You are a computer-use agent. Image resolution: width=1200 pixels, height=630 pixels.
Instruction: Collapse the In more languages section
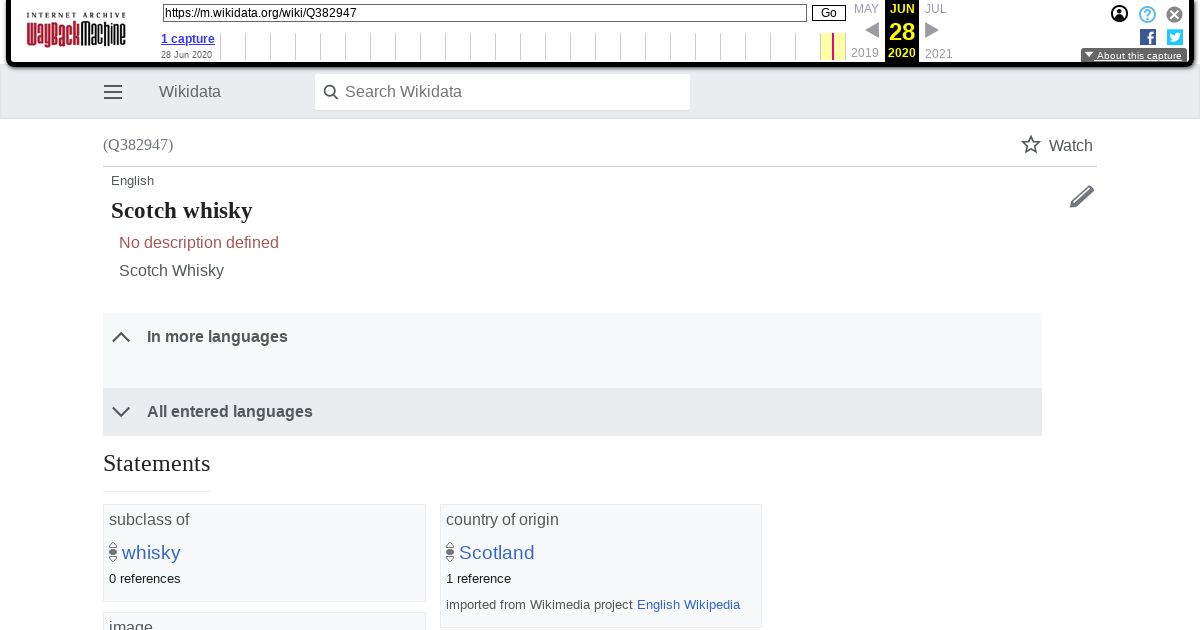pyautogui.click(x=572, y=337)
